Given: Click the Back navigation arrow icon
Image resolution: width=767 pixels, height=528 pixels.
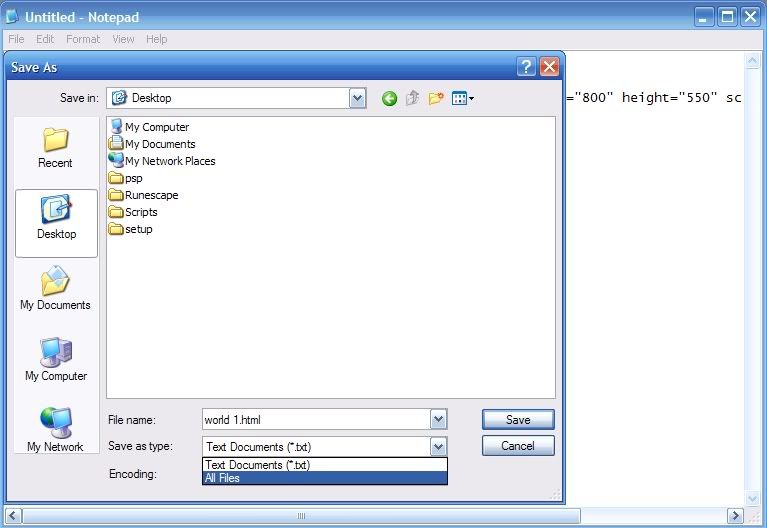Looking at the screenshot, I should coord(389,98).
